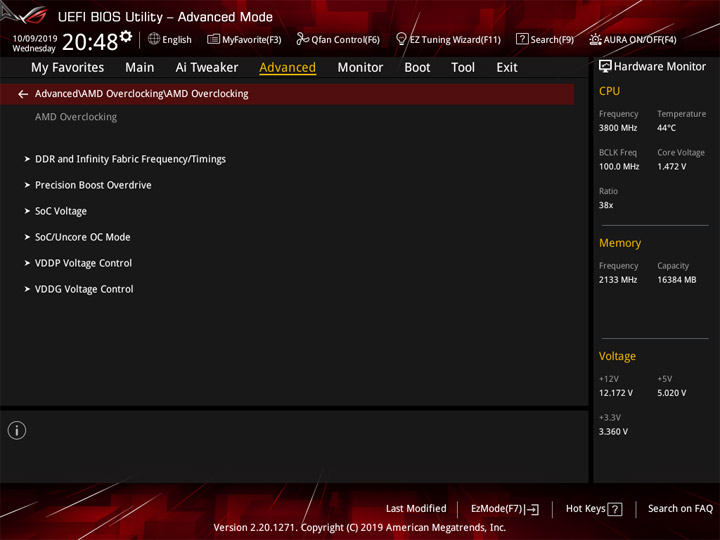Click the back arrow in the breadcrumb bar
Screen dimensions: 720x540
tap(23, 94)
